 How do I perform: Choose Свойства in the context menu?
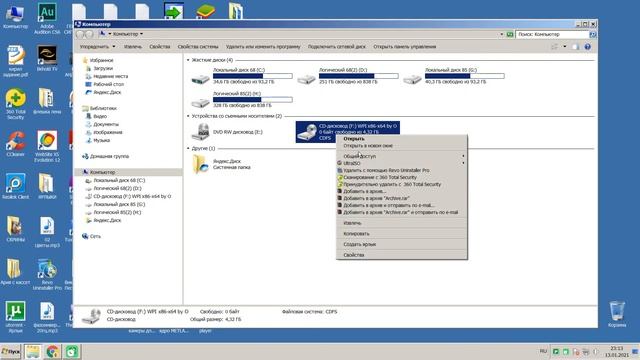[x=402, y=255]
